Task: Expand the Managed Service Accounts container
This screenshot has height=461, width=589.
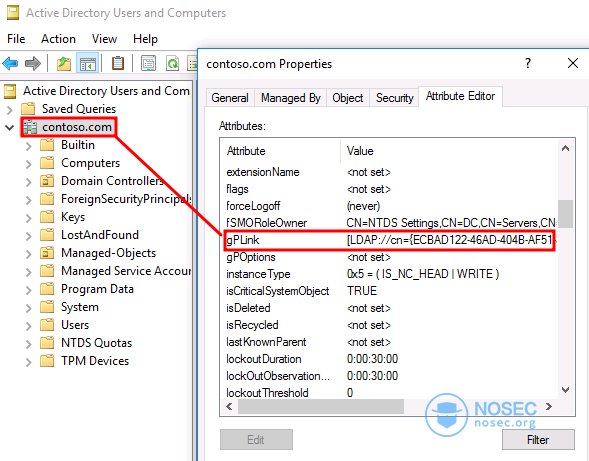Action: coord(29,272)
